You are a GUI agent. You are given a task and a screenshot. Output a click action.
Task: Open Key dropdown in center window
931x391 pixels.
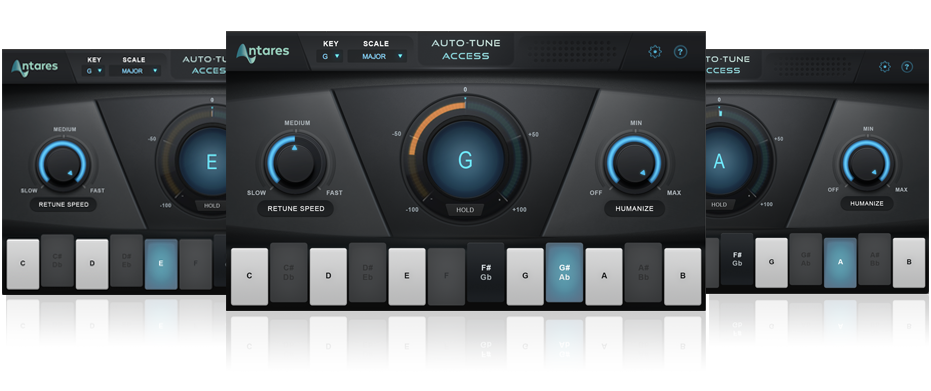[330, 56]
